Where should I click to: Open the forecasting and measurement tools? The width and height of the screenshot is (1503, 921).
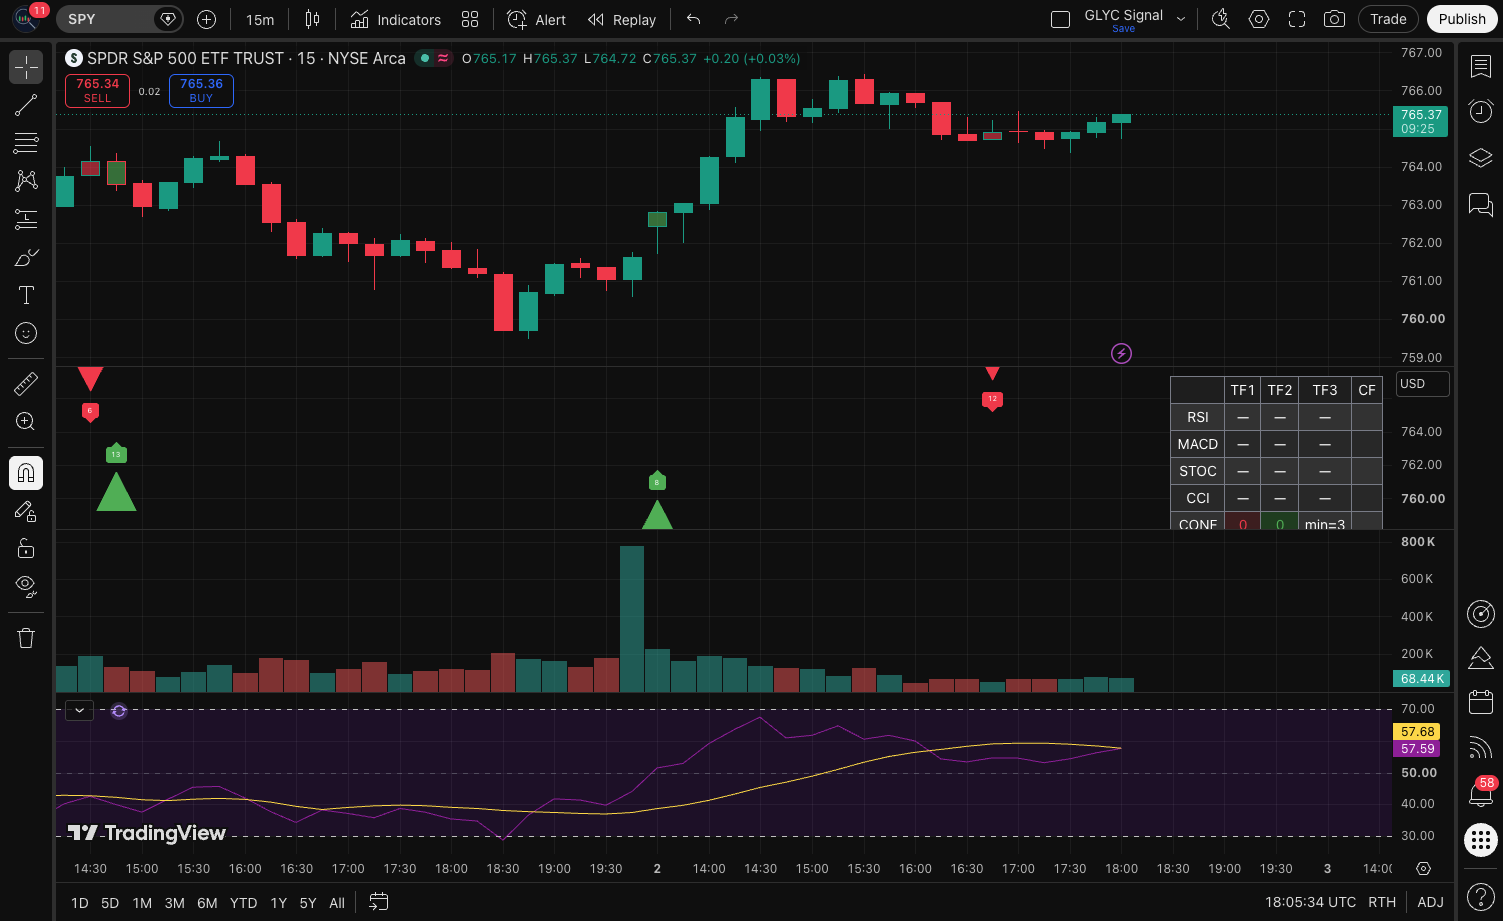(26, 219)
